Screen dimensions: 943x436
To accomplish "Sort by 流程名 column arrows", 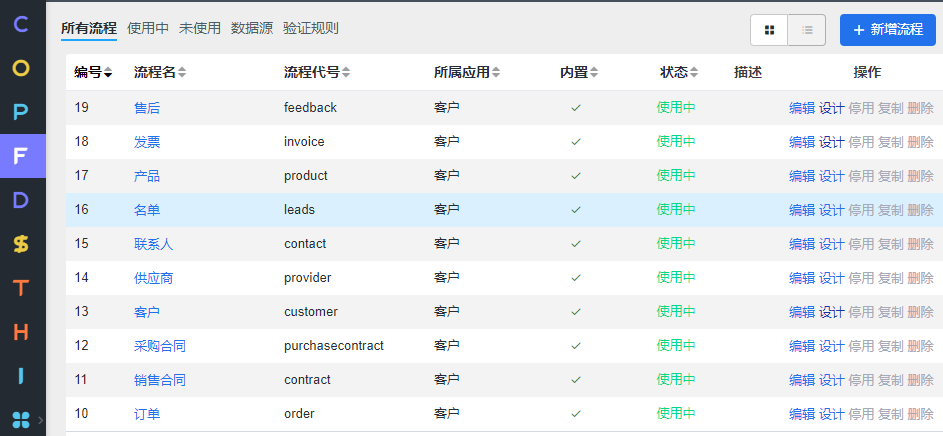I will click(x=182, y=73).
